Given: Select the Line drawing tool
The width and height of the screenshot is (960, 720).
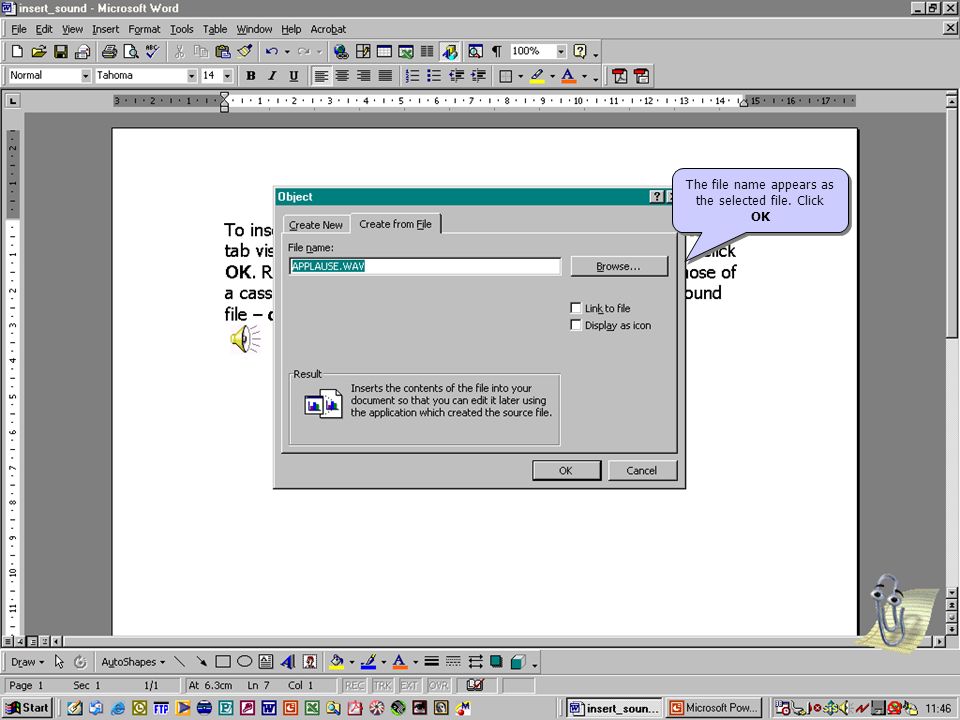Looking at the screenshot, I should [x=179, y=662].
